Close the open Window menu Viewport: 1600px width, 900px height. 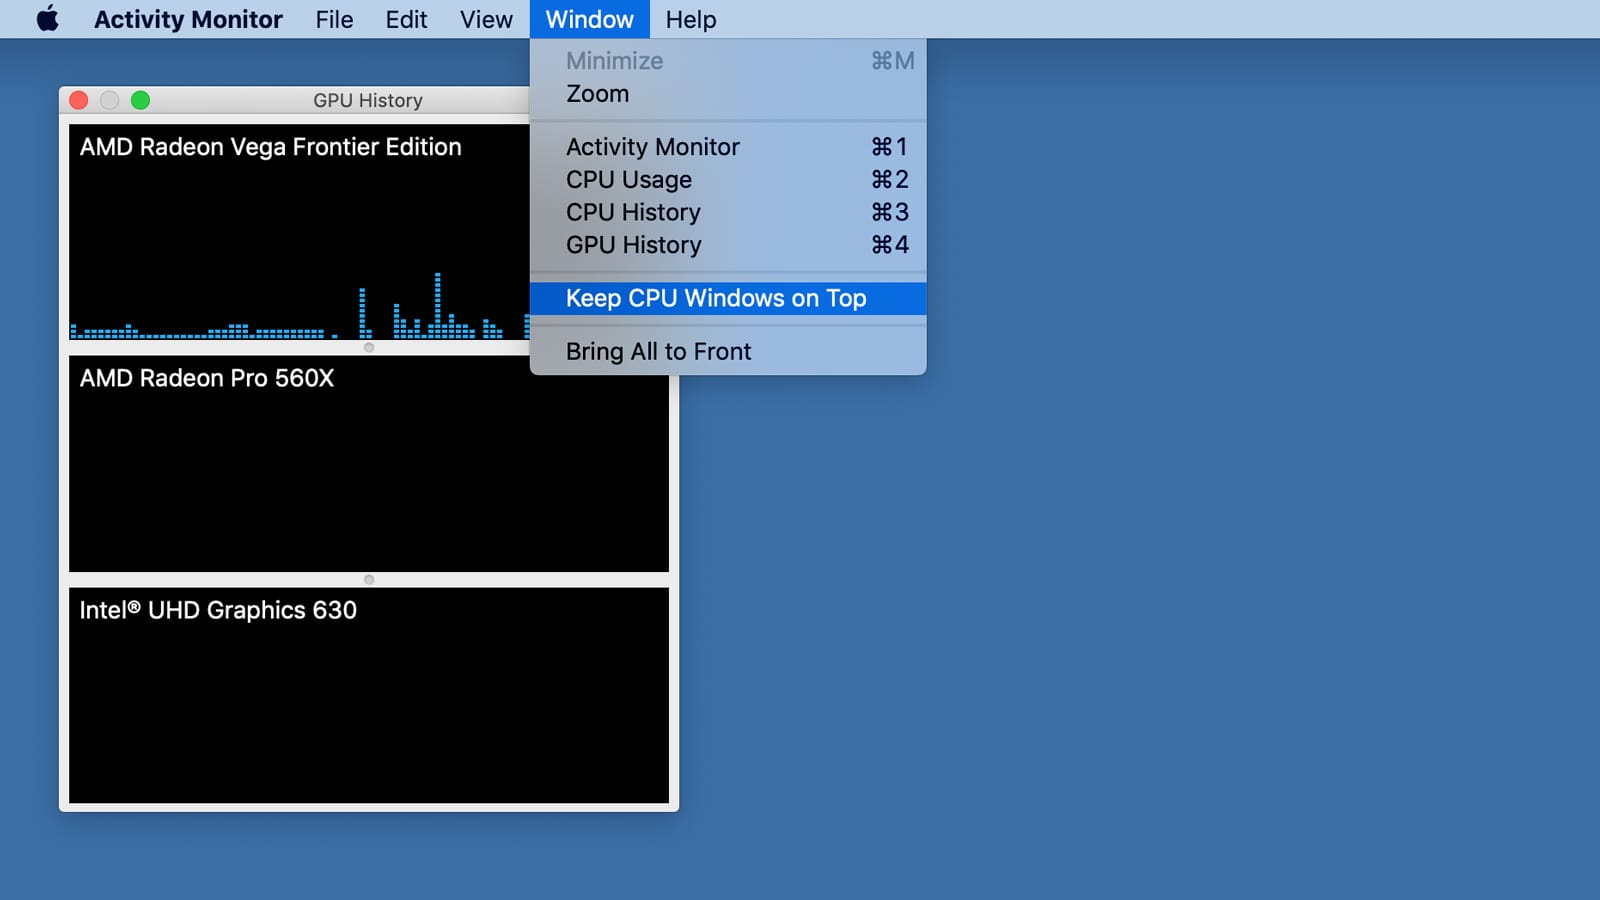589,19
